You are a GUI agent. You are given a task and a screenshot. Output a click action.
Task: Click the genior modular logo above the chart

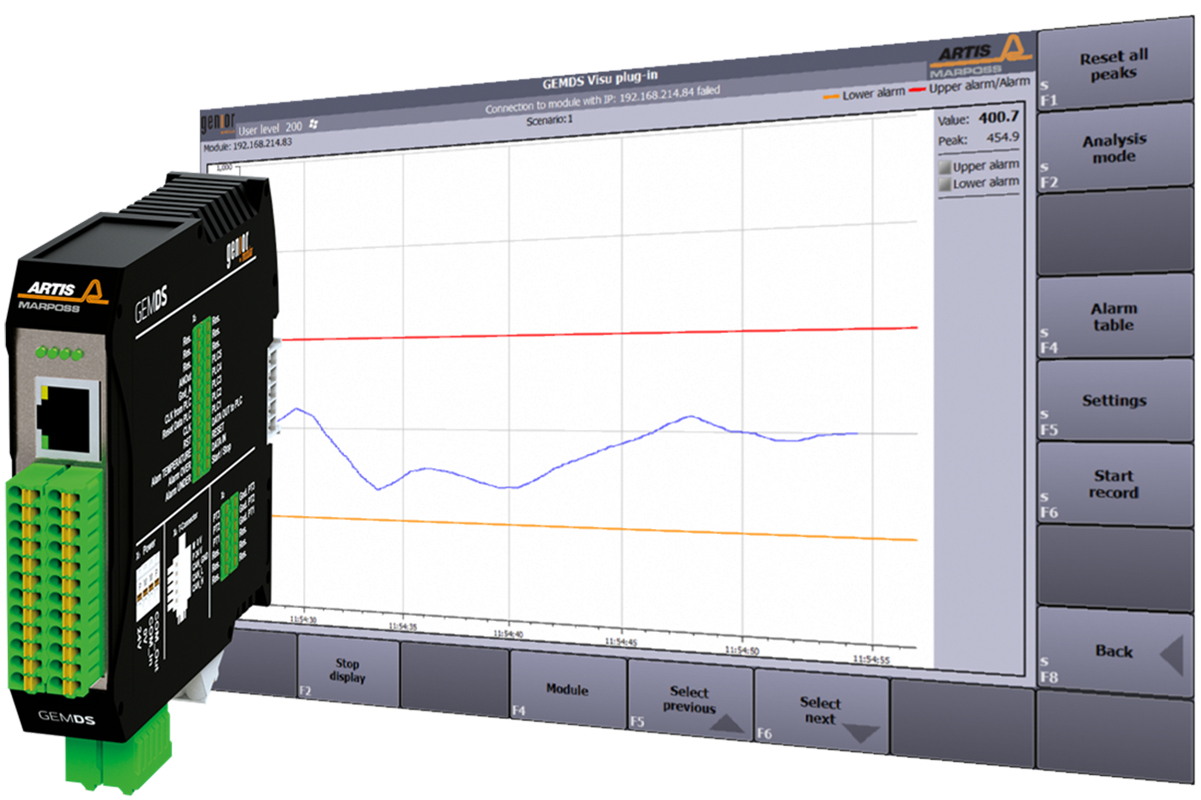(220, 120)
